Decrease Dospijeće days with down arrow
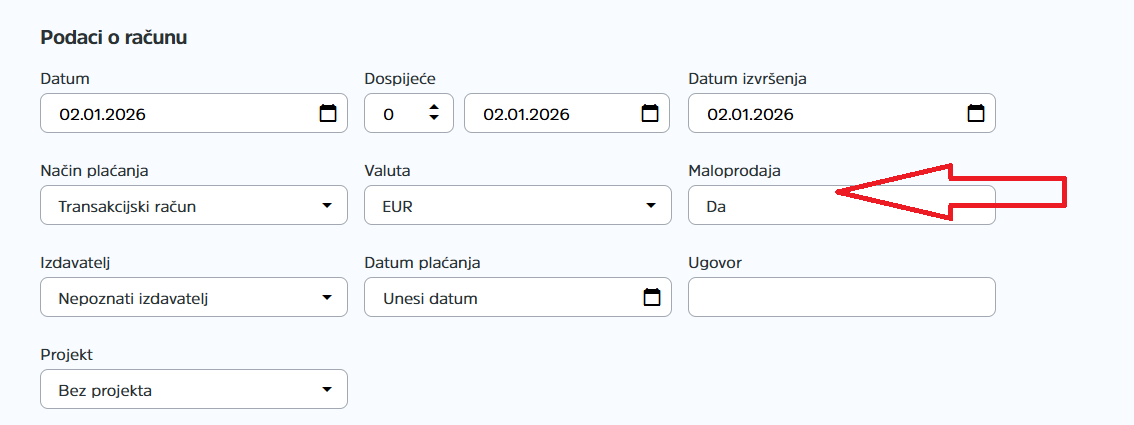 [x=434, y=119]
